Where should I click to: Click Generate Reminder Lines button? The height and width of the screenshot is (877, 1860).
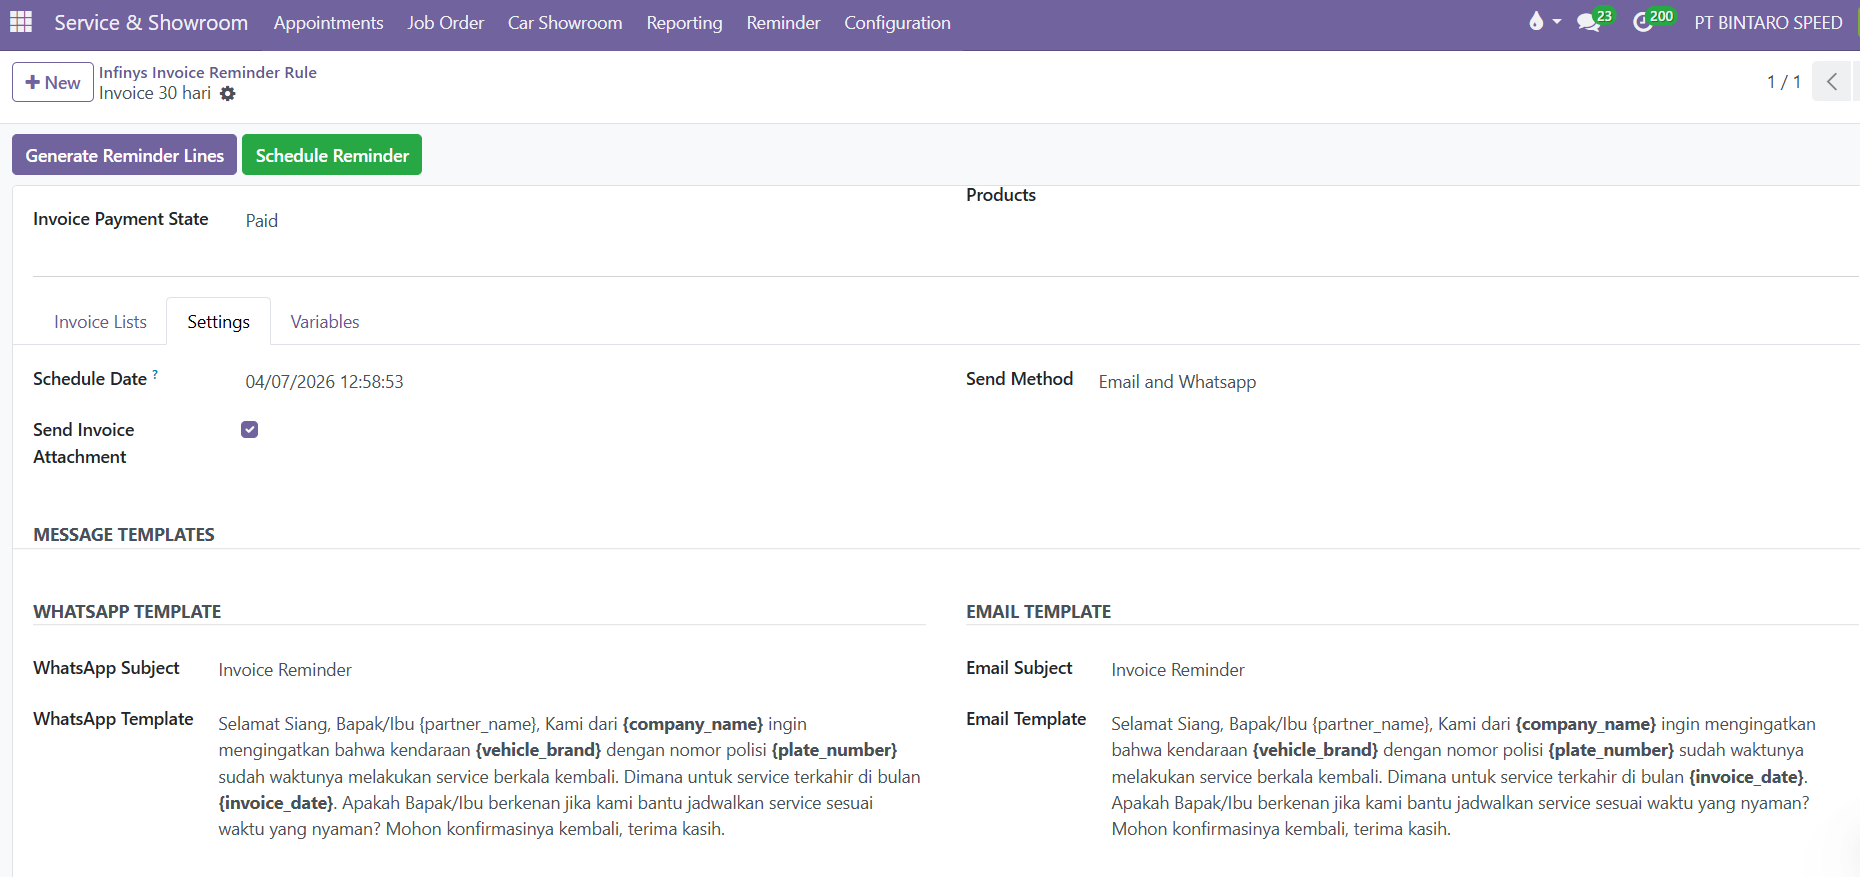tap(125, 155)
